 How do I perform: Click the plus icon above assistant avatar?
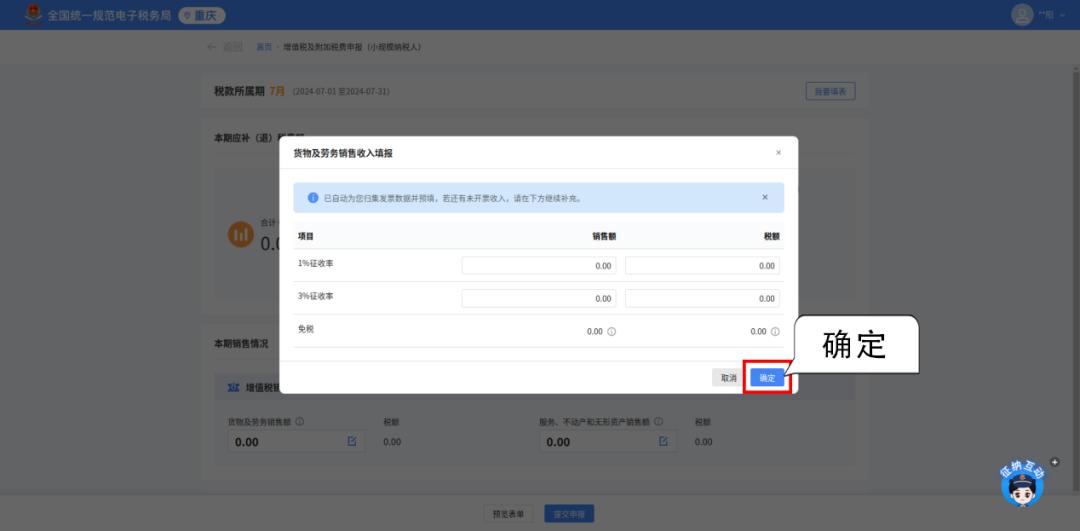tap(1054, 461)
